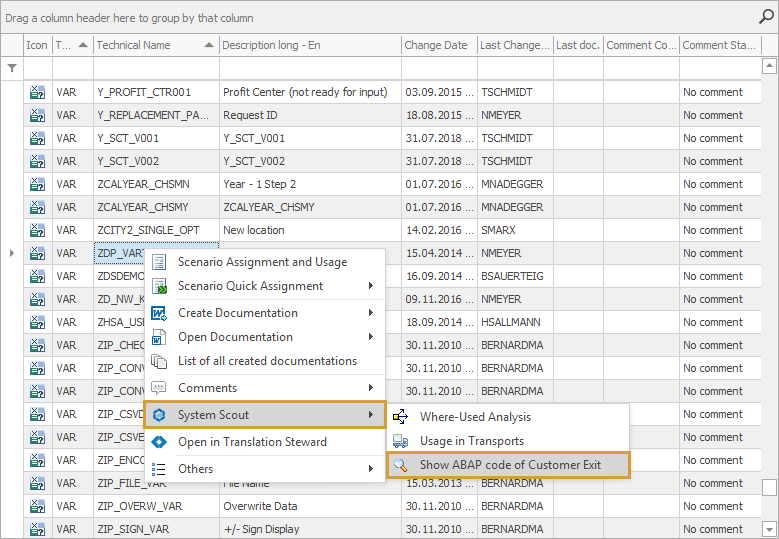Select the ZCITY2_SINGLE_OPT row cell
Screen dimensions: 779x539
pyautogui.click(x=156, y=230)
